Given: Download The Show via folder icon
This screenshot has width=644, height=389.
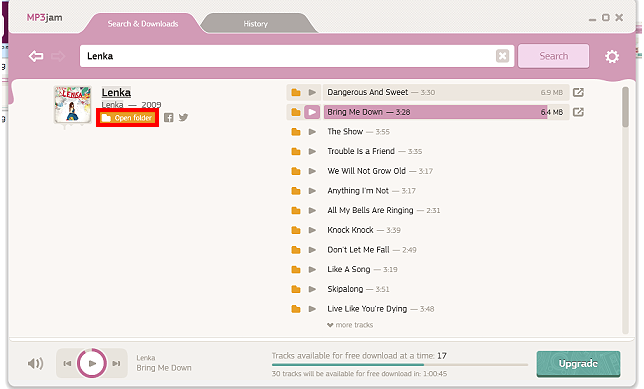Looking at the screenshot, I should coord(296,132).
